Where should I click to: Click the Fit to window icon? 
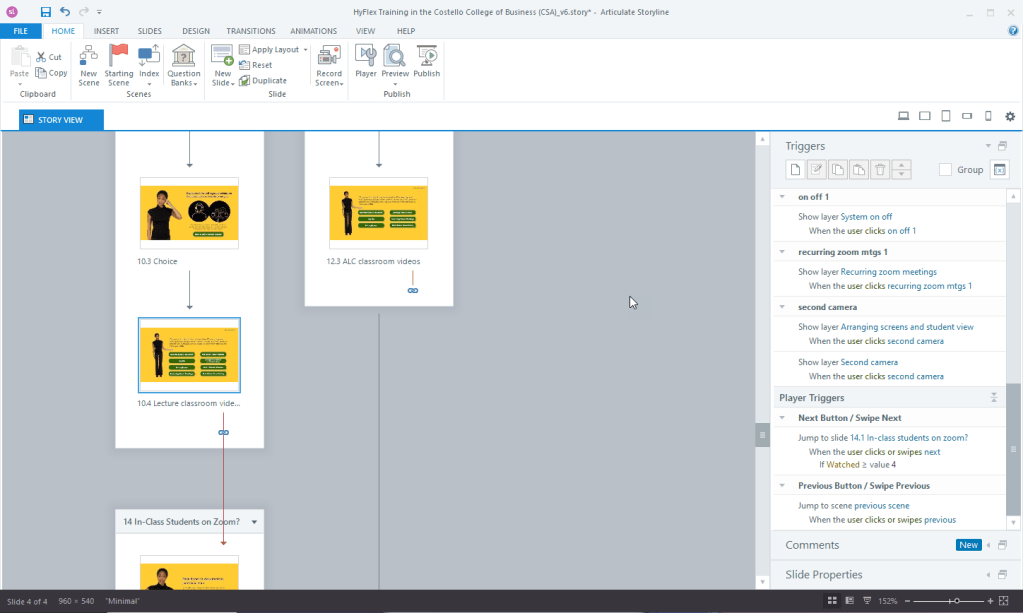(1004, 601)
